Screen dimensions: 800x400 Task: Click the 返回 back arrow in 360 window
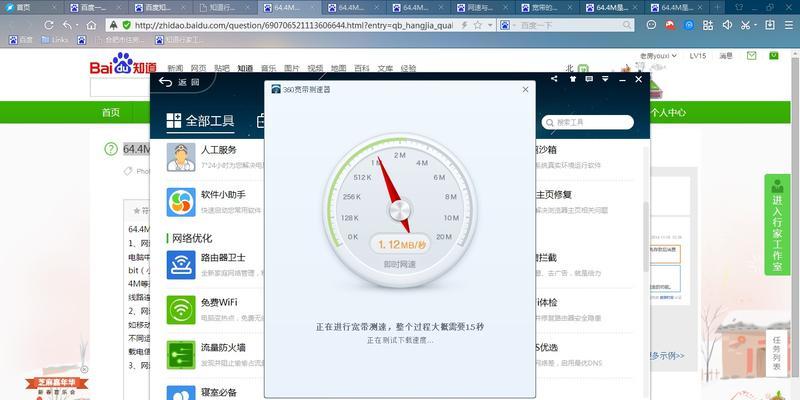pyautogui.click(x=165, y=82)
